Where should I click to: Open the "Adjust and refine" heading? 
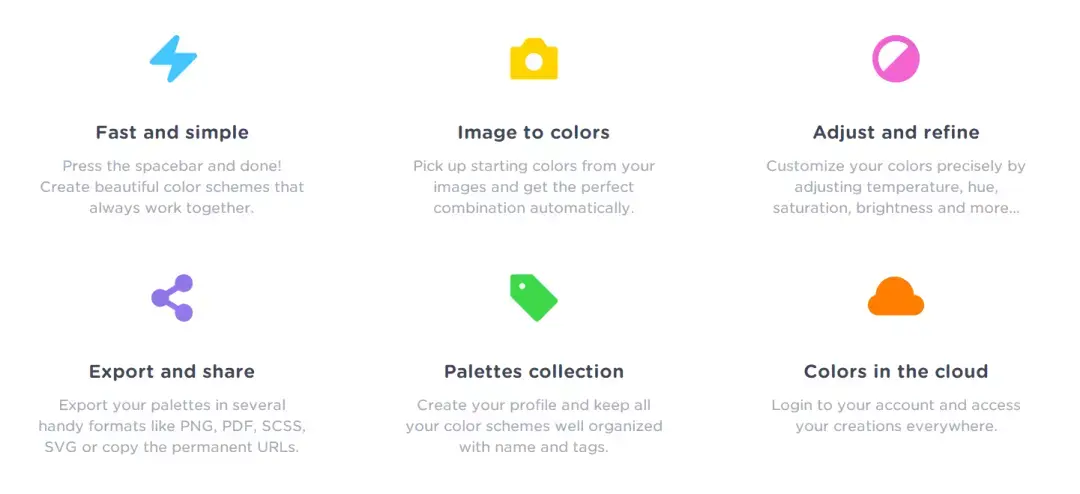(896, 132)
